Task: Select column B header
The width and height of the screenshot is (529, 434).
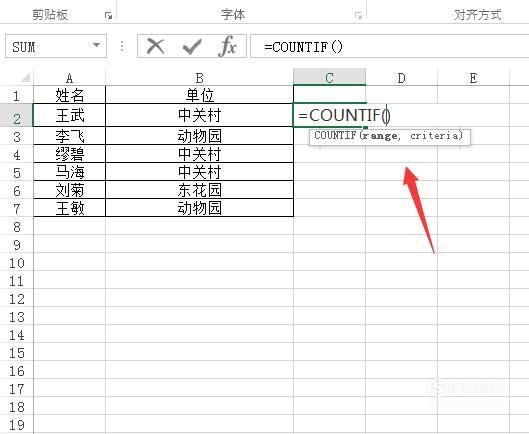Action: tap(199, 78)
